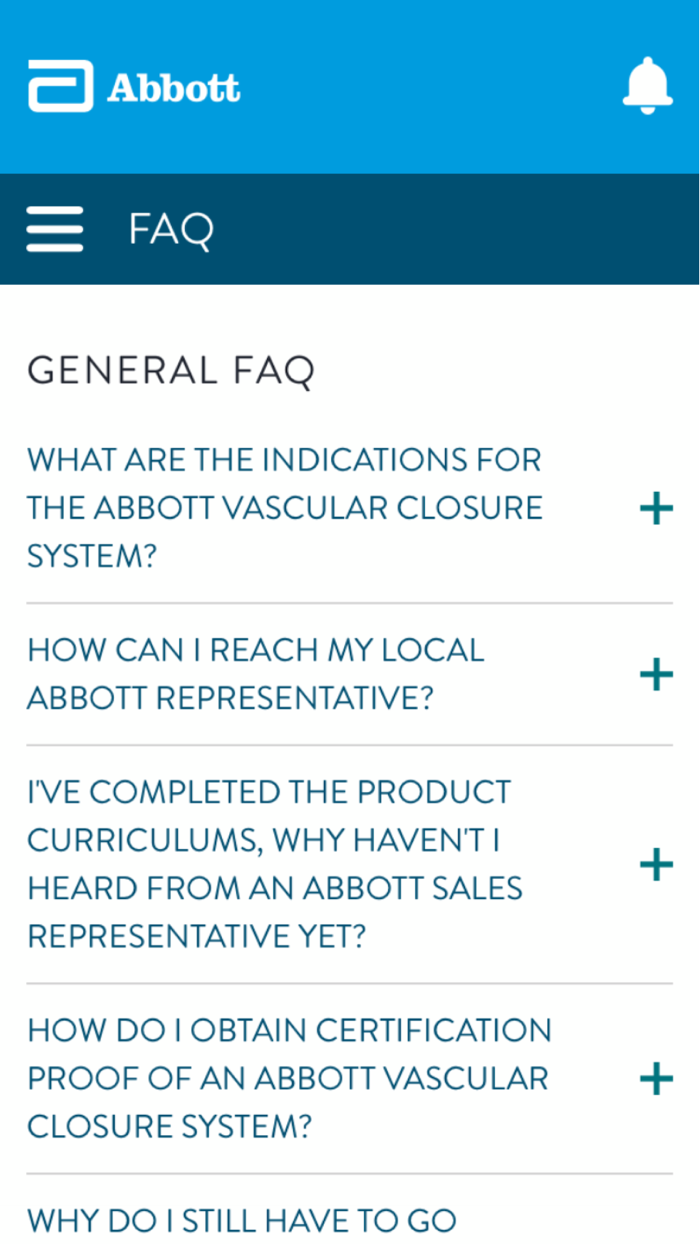The image size is (700, 1244).
Task: Click the FAQ header title
Action: 171,228
